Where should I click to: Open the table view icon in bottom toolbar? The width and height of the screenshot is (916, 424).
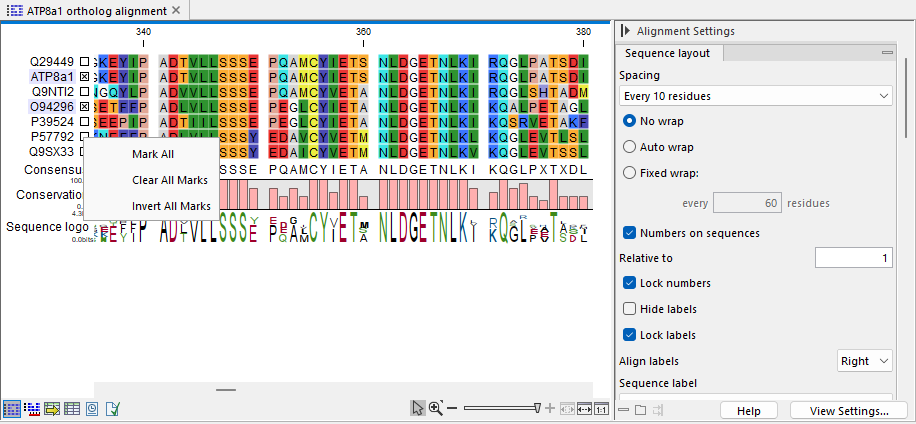point(72,408)
